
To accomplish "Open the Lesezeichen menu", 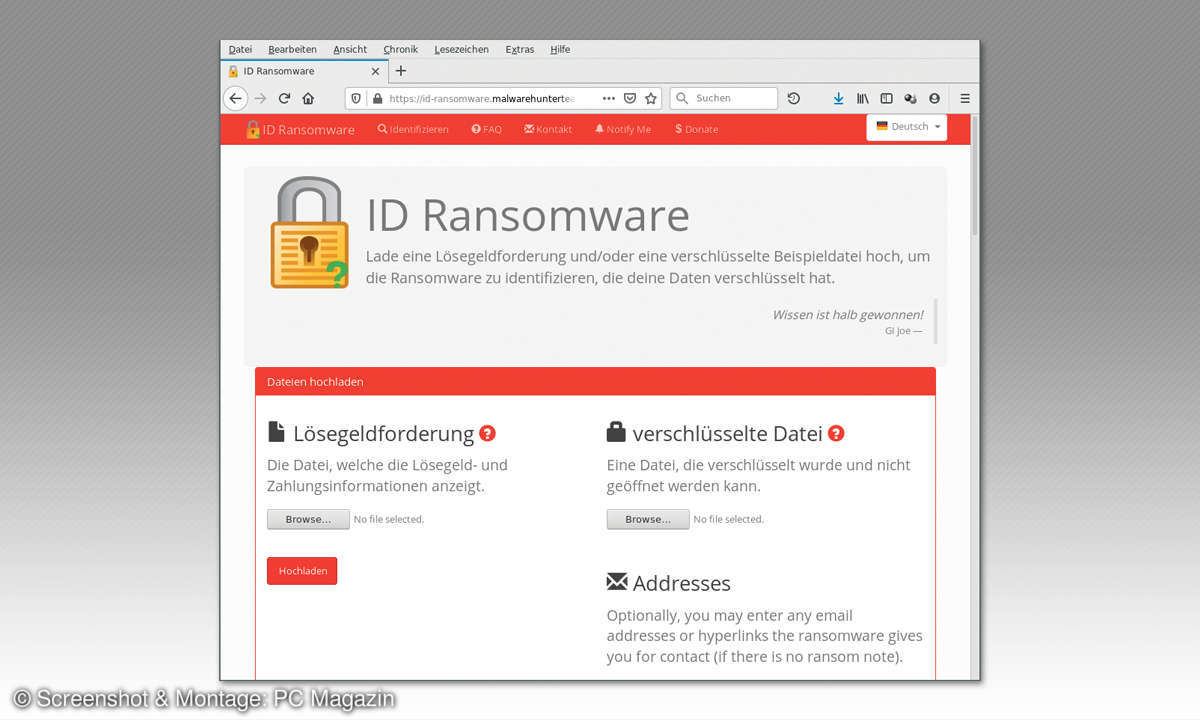I will pyautogui.click(x=462, y=49).
